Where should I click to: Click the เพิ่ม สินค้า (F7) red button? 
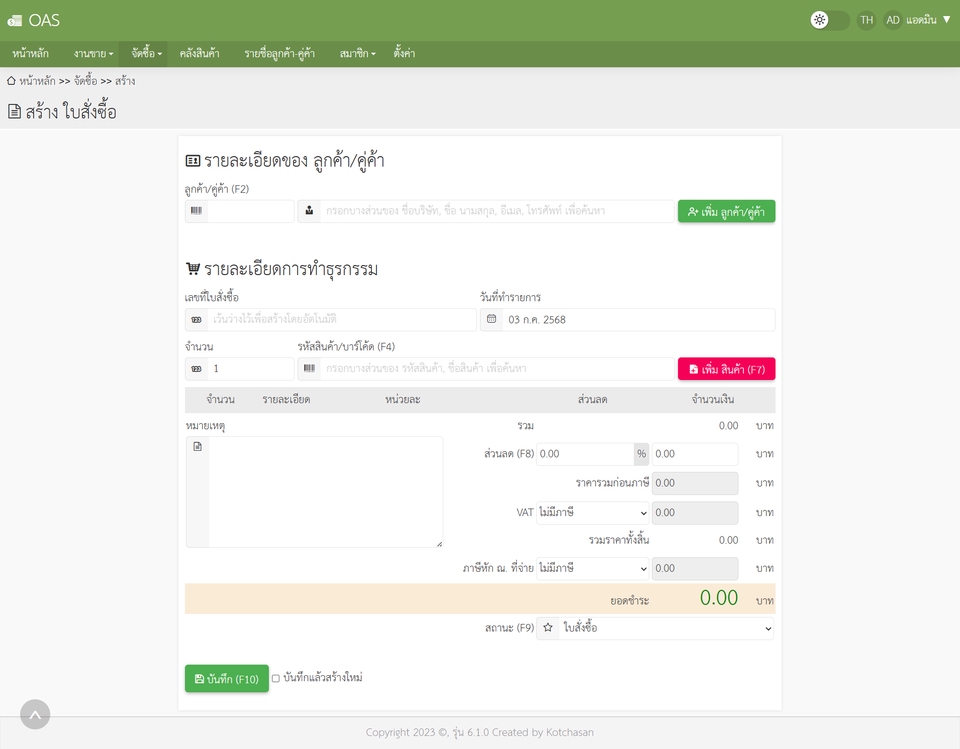[x=726, y=368]
